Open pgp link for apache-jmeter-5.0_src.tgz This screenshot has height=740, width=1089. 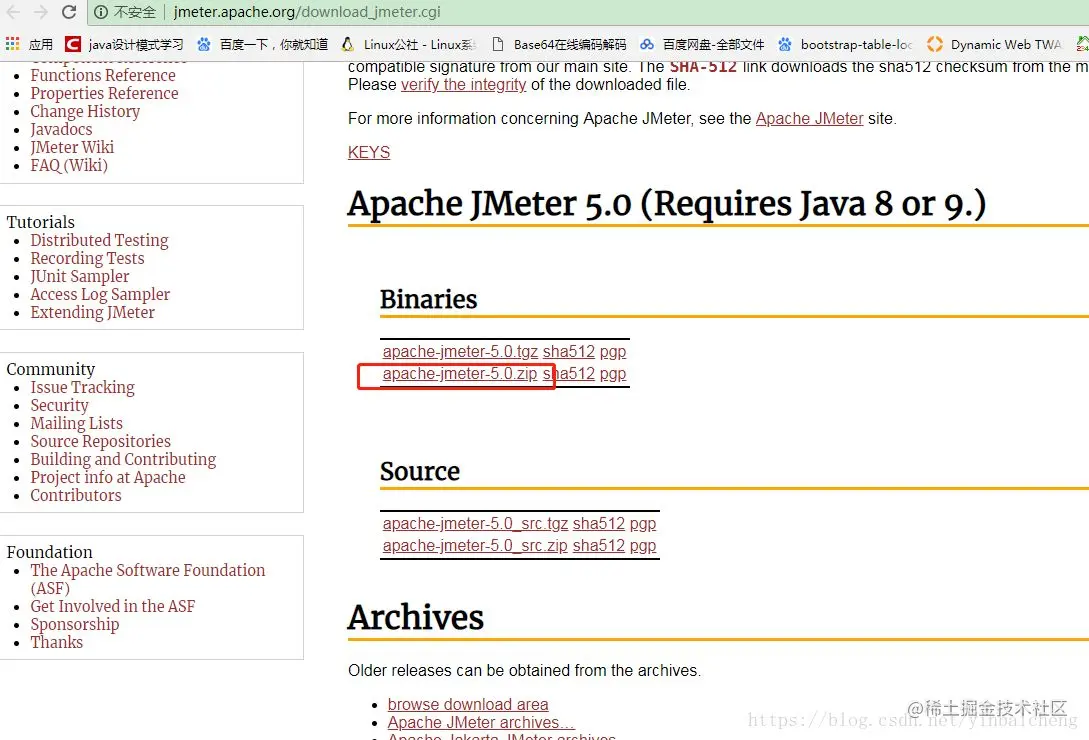tap(643, 524)
